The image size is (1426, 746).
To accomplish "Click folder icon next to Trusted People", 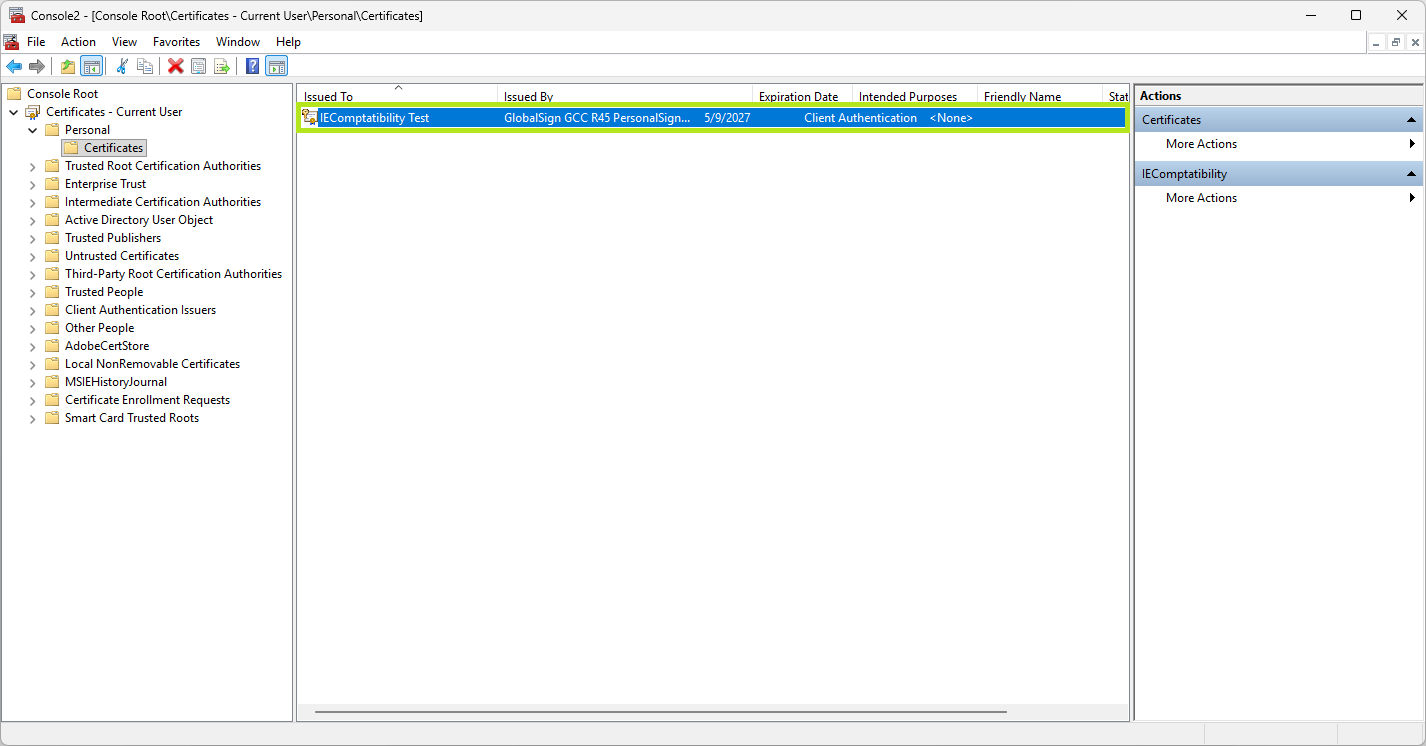I will pos(52,292).
